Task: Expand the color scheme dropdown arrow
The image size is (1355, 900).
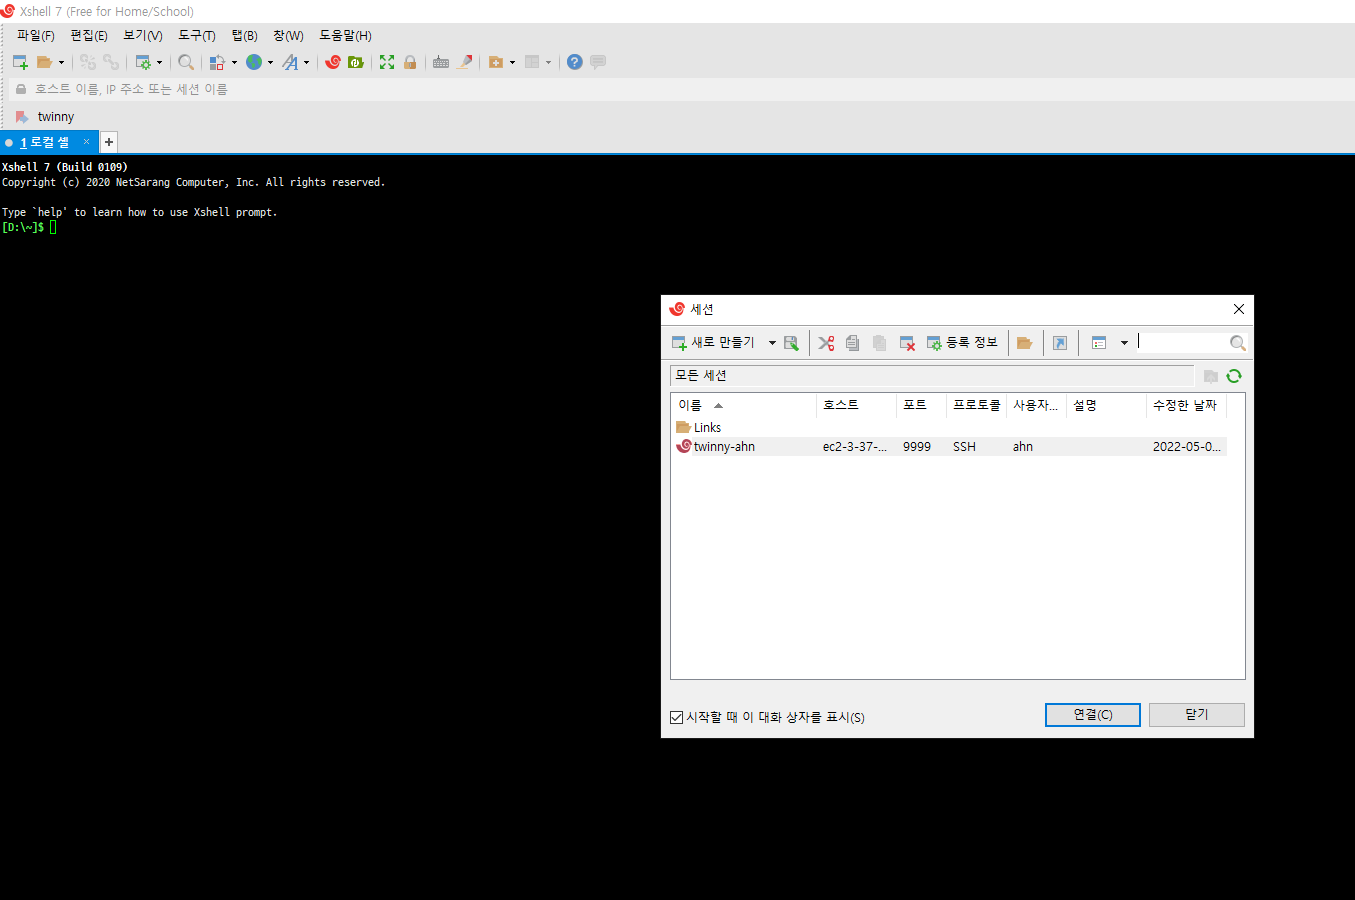Action: tap(235, 62)
